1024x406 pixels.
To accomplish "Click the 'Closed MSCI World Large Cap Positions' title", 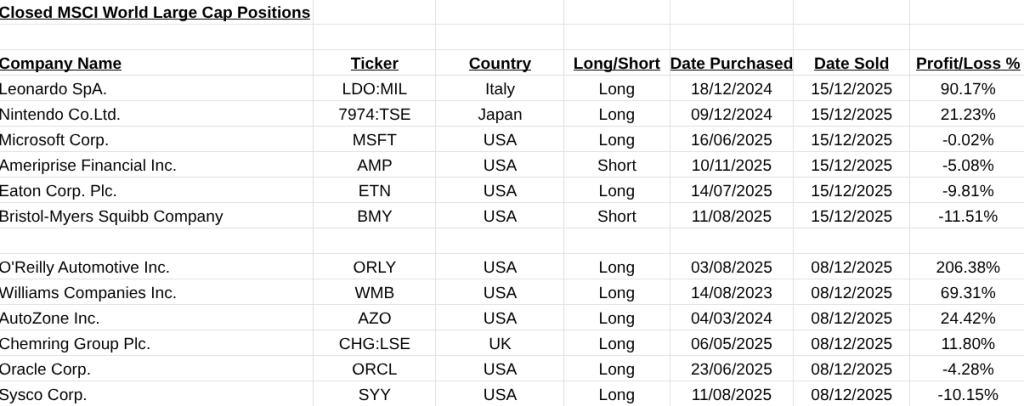I will pos(155,13).
